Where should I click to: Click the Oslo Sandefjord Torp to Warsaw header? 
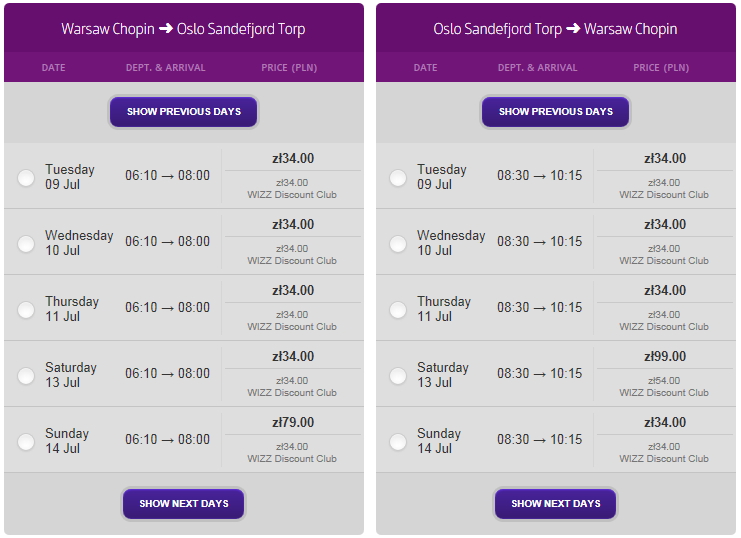(555, 29)
